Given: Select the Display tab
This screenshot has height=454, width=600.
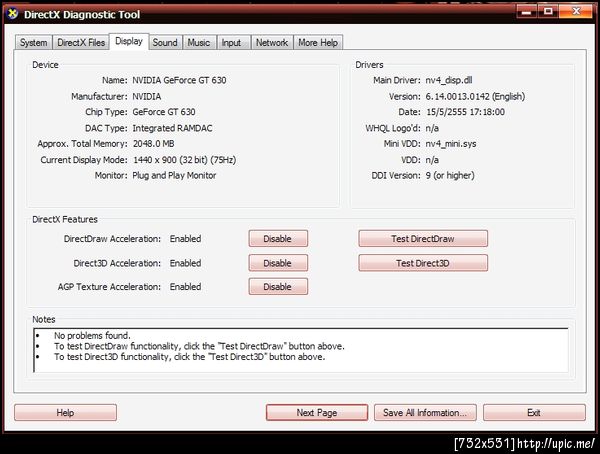Looking at the screenshot, I should [129, 41].
